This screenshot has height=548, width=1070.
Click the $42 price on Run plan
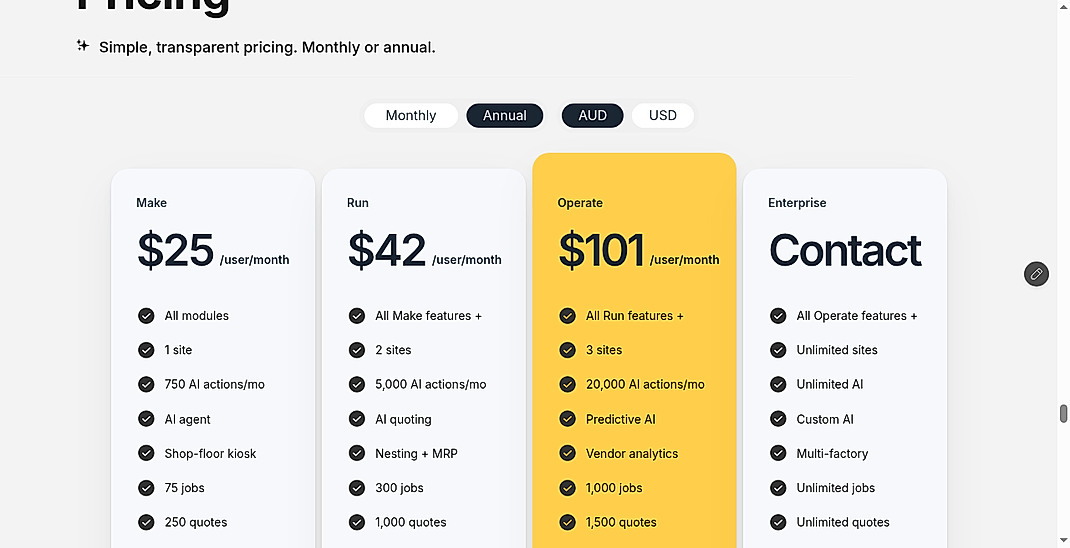(x=387, y=250)
